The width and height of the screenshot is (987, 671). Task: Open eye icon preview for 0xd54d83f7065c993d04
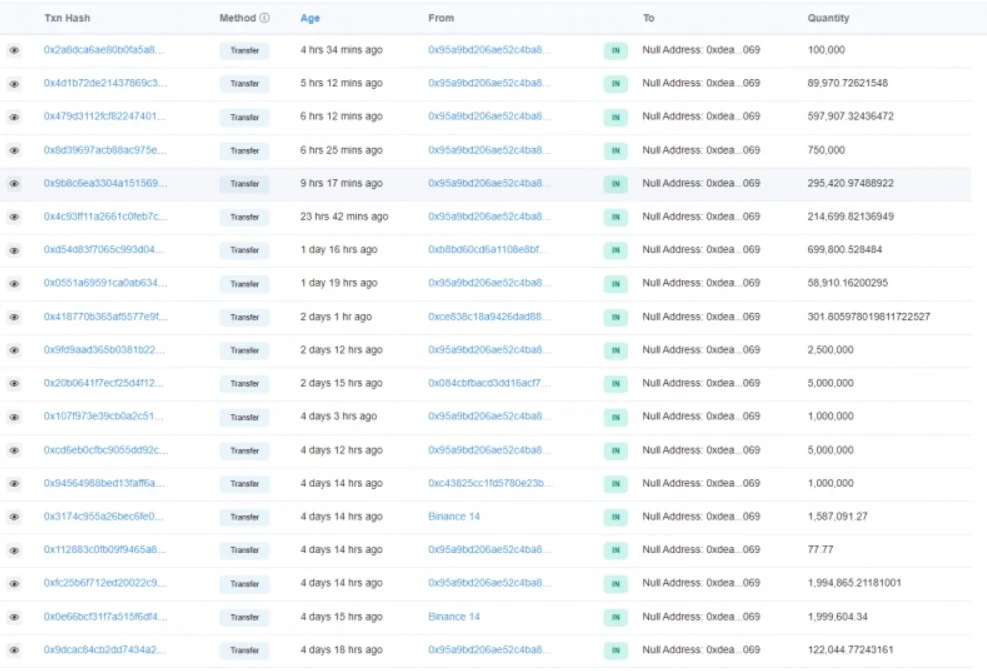(14, 250)
